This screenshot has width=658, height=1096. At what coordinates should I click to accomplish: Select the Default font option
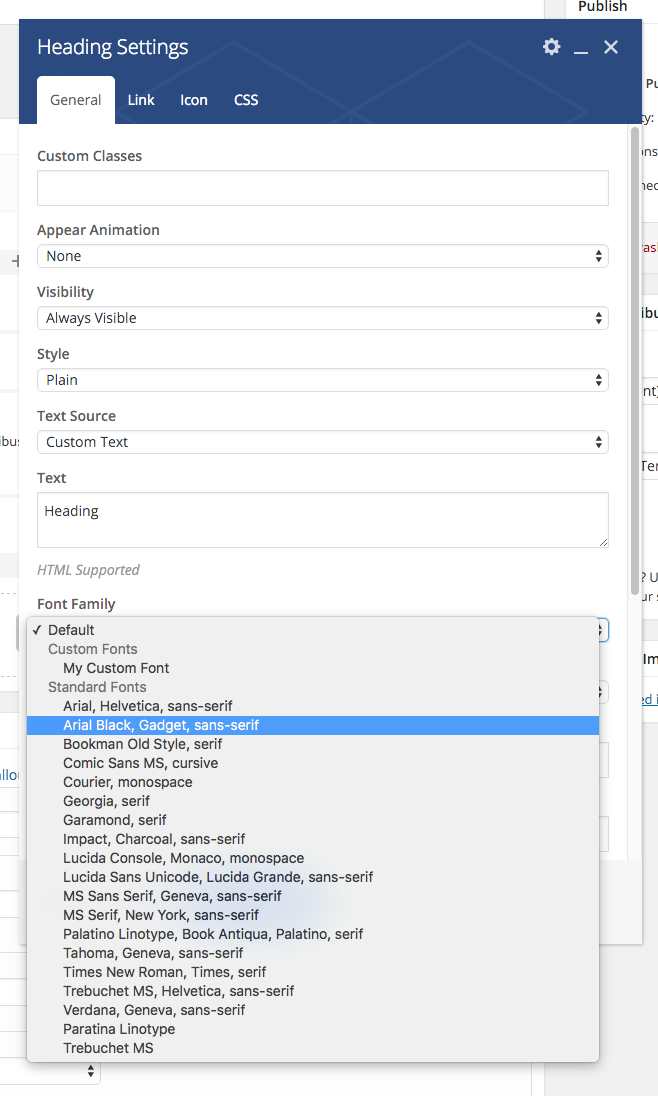pos(71,630)
